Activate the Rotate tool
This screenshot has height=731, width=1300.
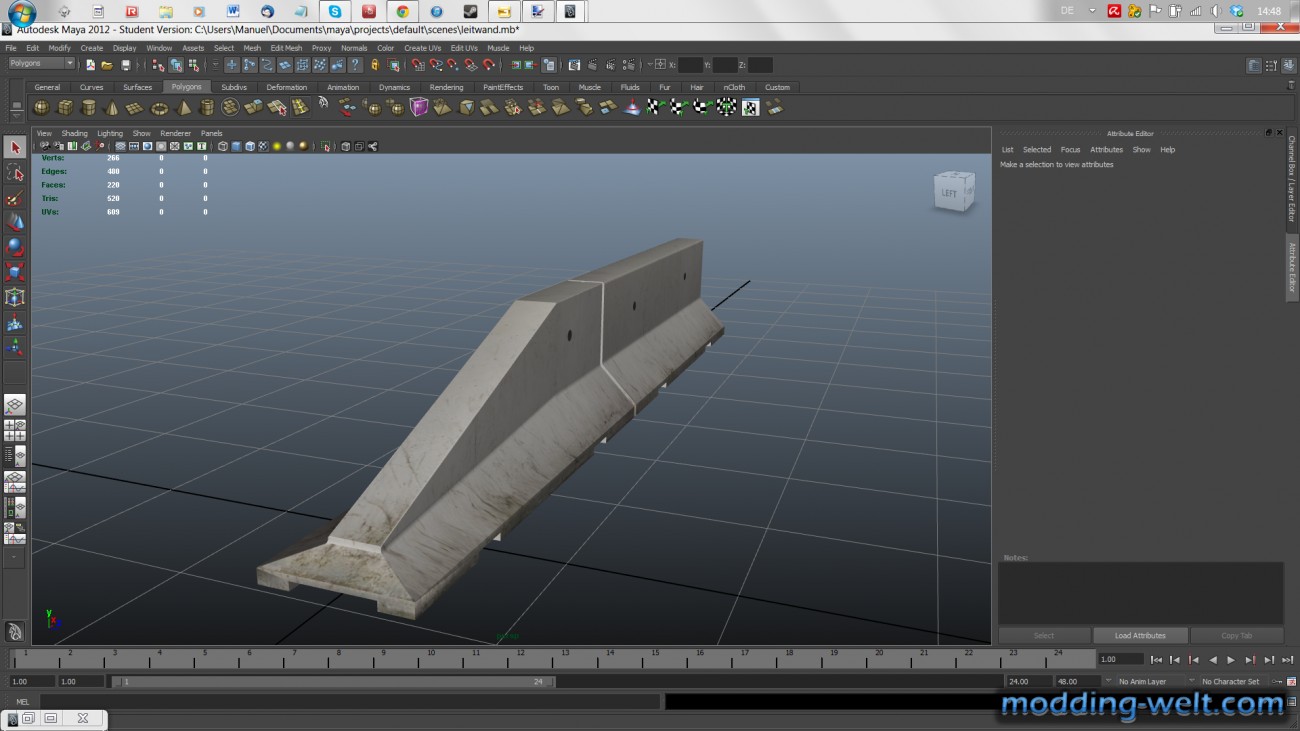click(15, 247)
